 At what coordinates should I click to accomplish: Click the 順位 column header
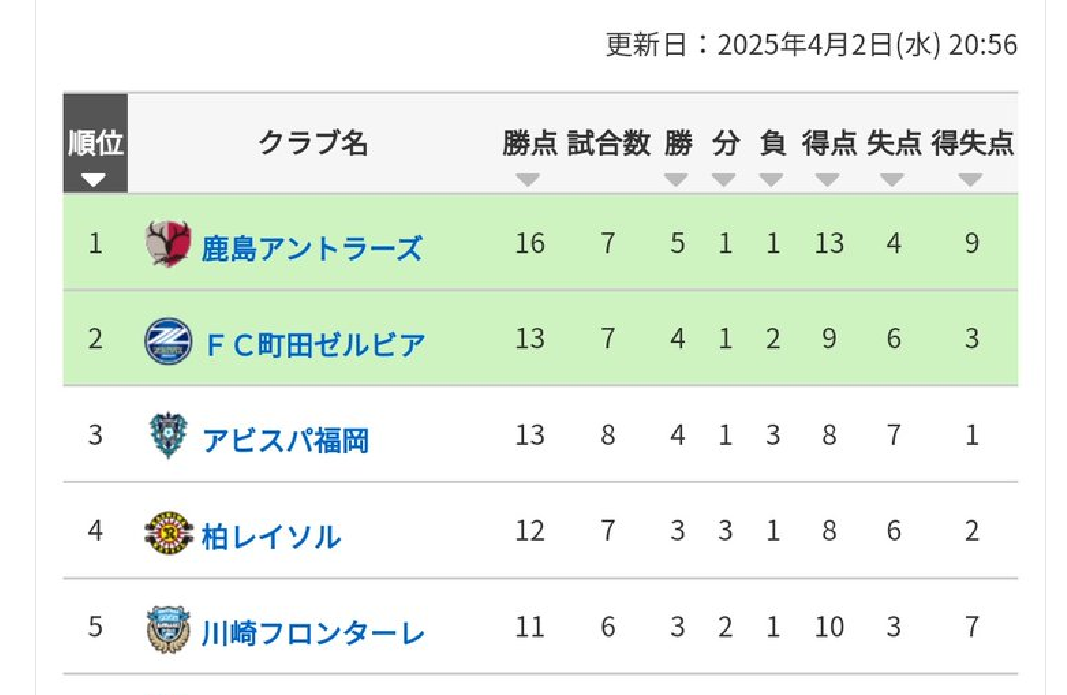click(x=95, y=144)
